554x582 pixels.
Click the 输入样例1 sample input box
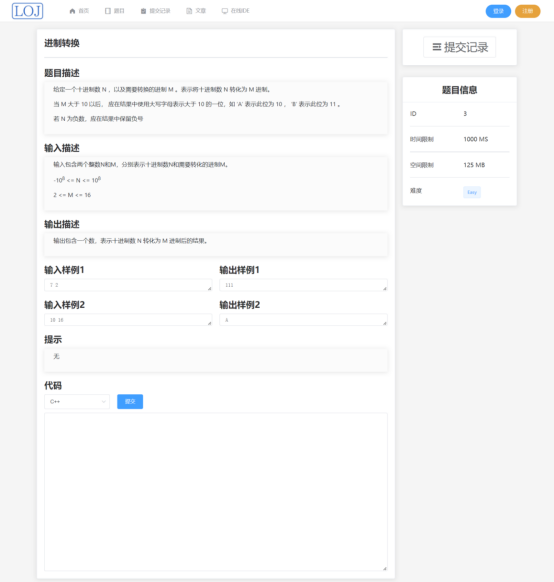click(128, 285)
